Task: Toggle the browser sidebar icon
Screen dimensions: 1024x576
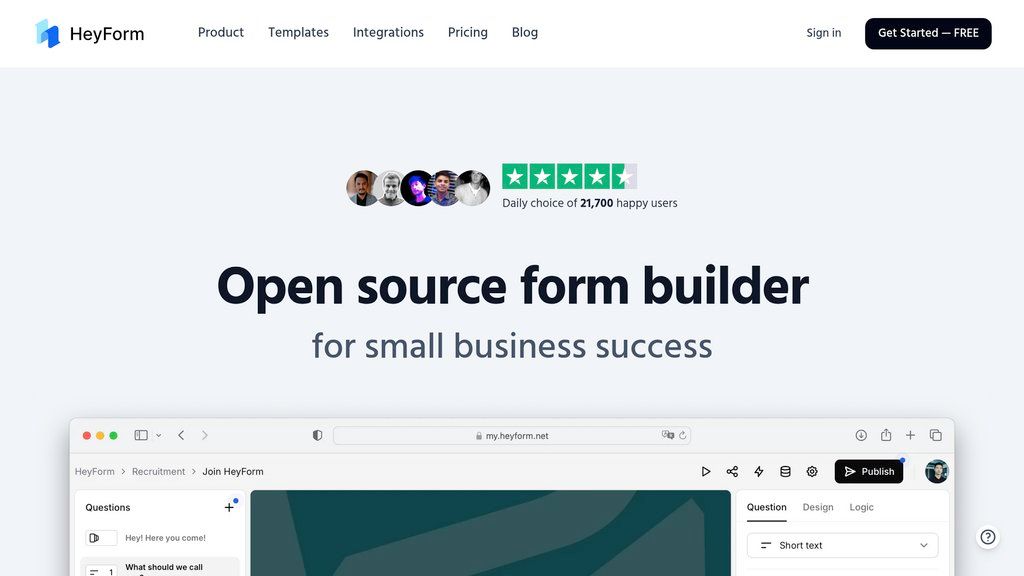Action: pyautogui.click(x=141, y=435)
